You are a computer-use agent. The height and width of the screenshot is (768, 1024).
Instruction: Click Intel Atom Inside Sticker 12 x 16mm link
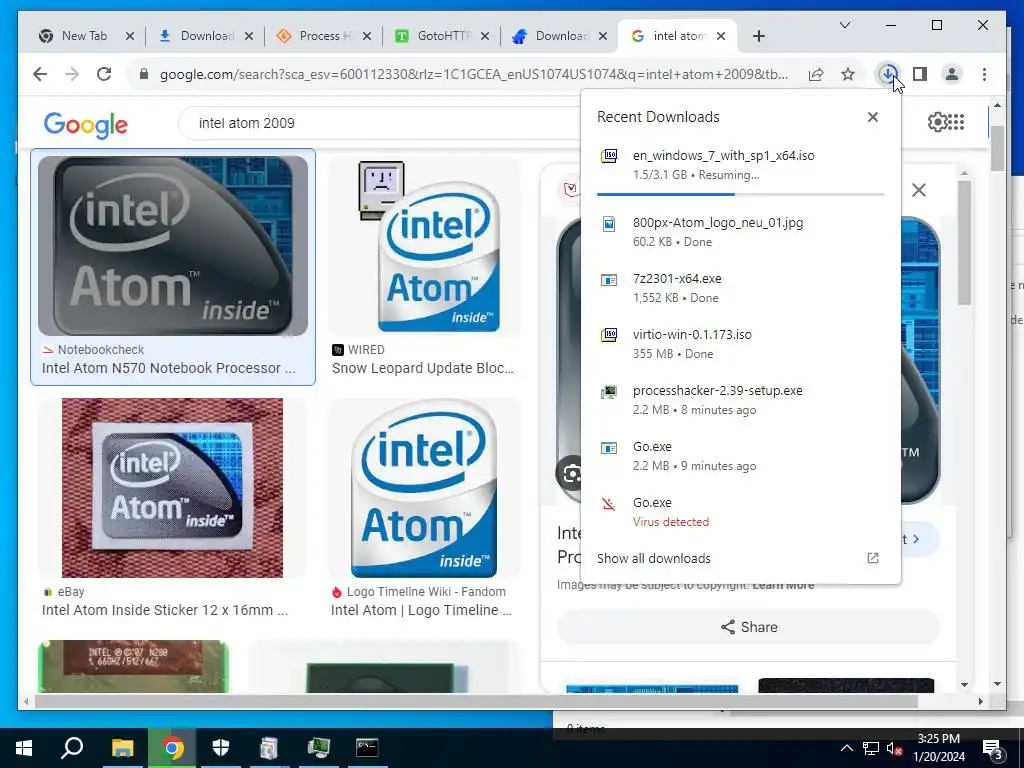165,610
